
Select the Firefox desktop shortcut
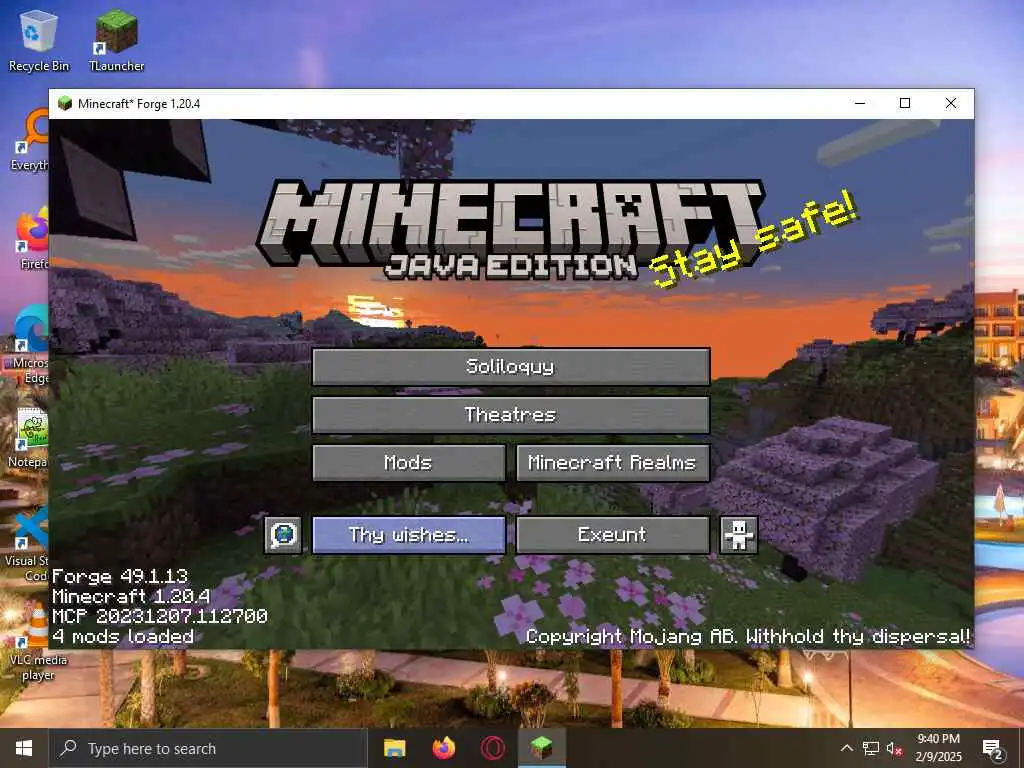[33, 238]
